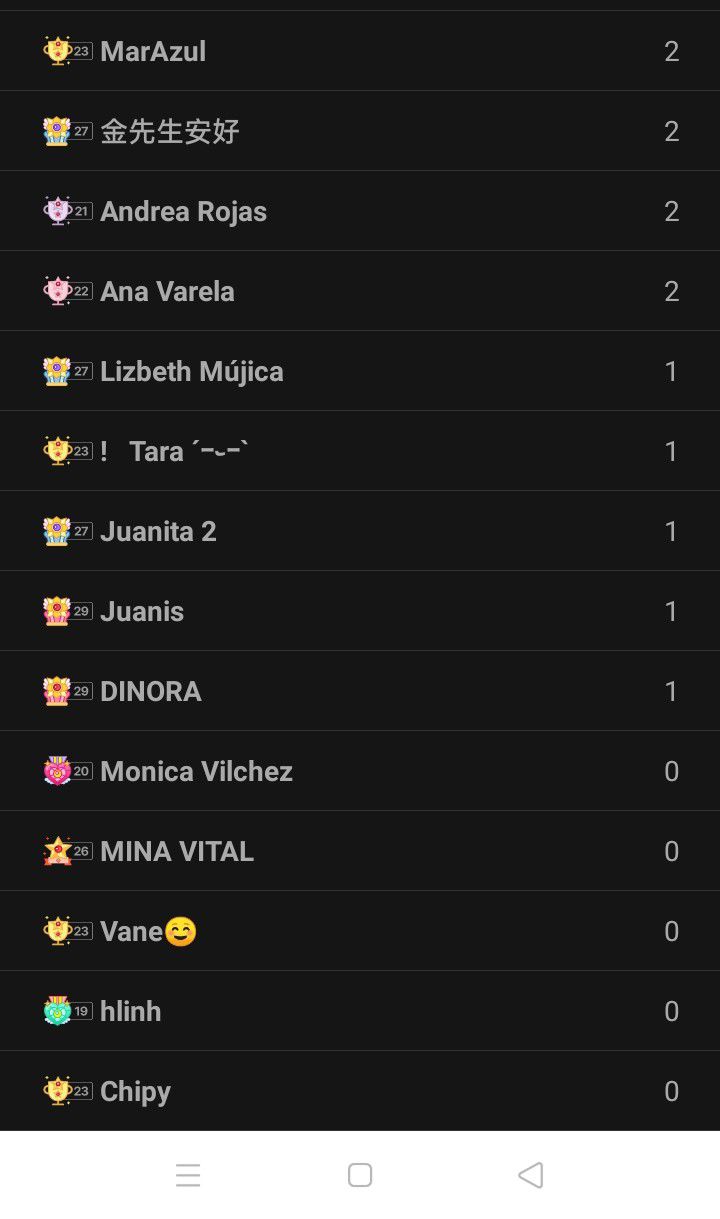The width and height of the screenshot is (720, 1219).
Task: Select the Tara user row name
Action: (175, 451)
